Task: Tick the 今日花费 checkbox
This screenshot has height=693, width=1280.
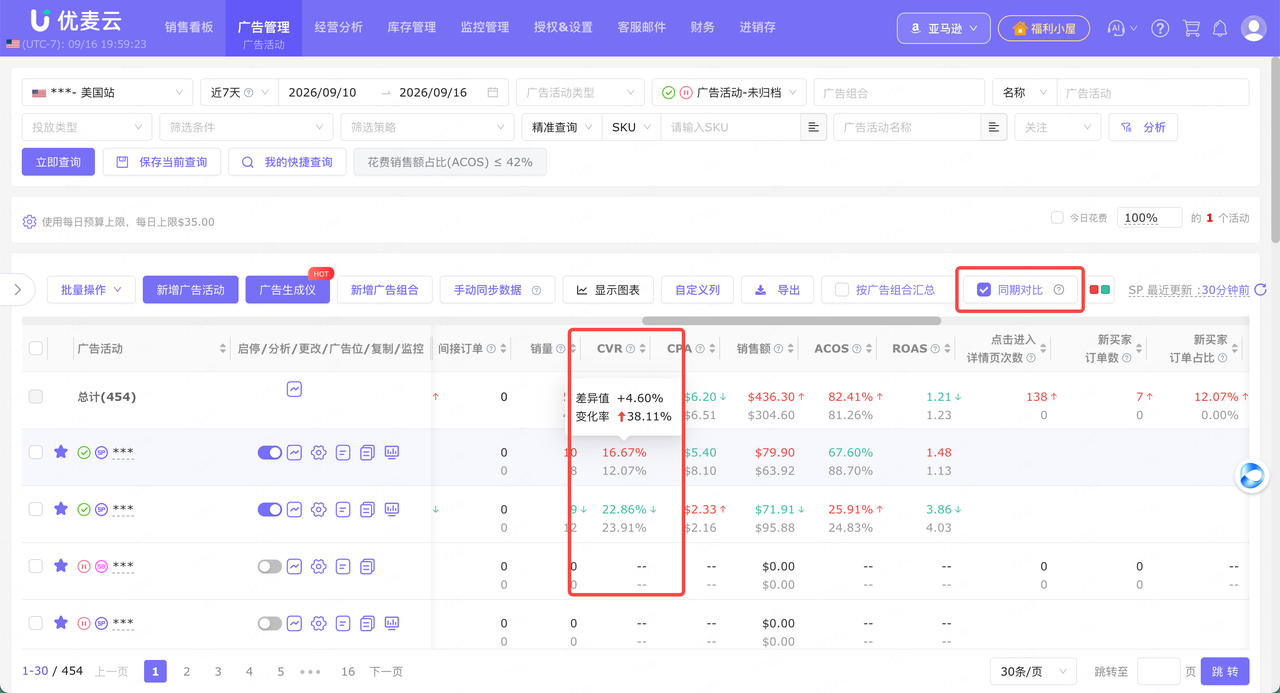Action: (1057, 217)
